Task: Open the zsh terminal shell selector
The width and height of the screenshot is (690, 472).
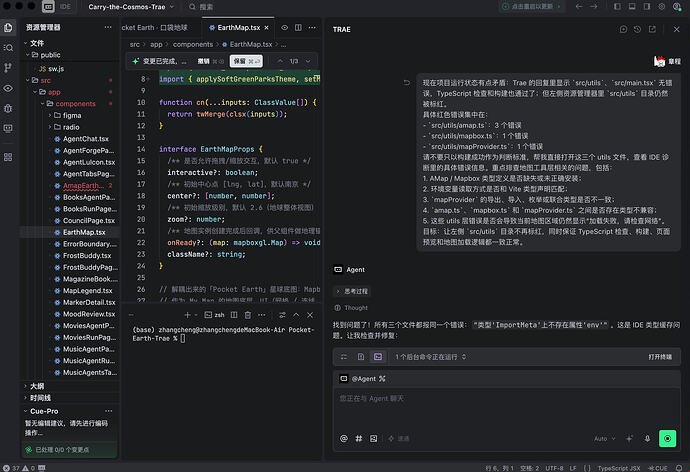Action: (x=214, y=315)
